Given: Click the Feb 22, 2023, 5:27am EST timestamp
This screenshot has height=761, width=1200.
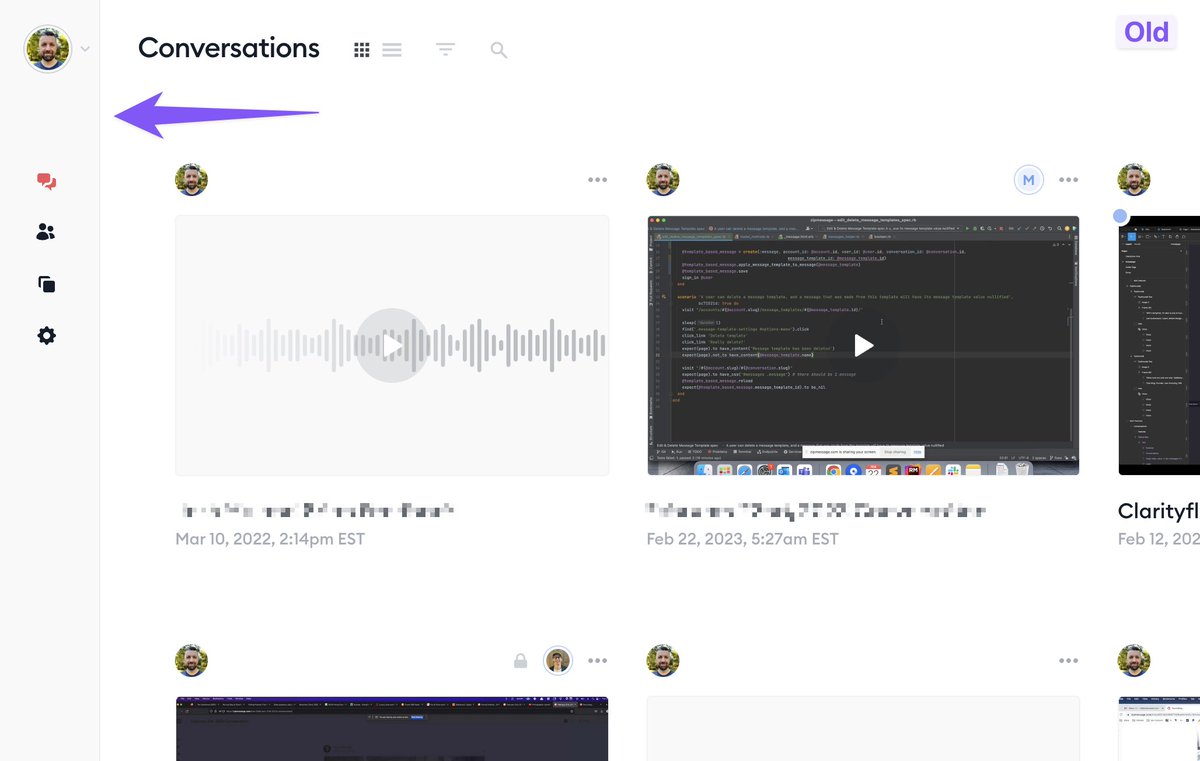Looking at the screenshot, I should (x=742, y=539).
